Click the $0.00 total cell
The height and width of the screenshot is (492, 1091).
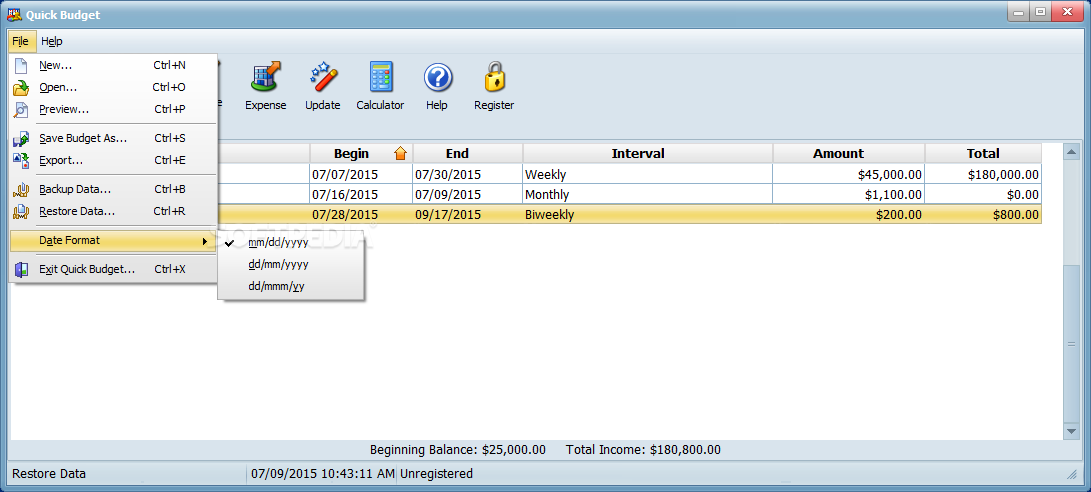[983, 195]
